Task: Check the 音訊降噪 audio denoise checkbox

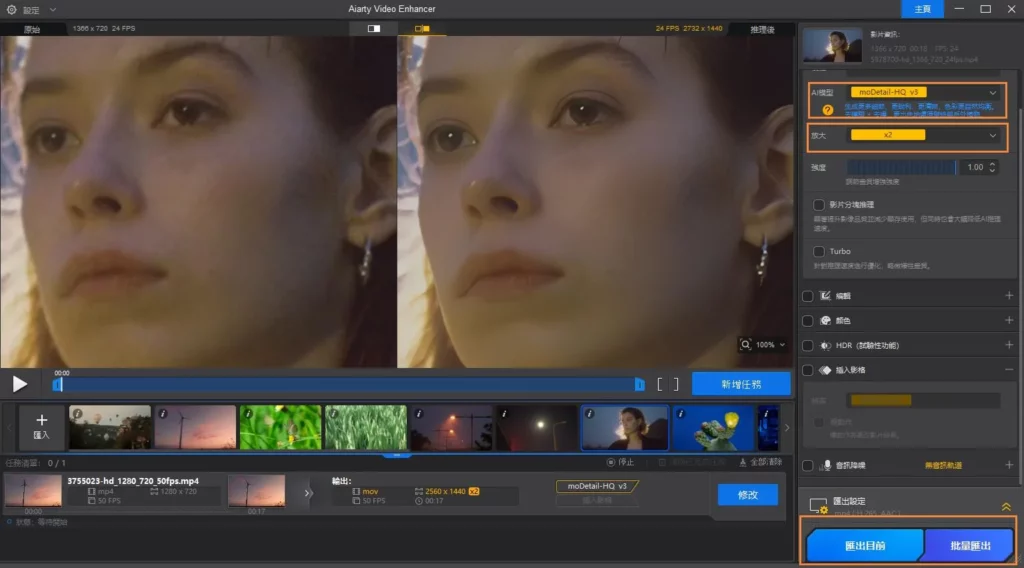Action: click(808, 465)
